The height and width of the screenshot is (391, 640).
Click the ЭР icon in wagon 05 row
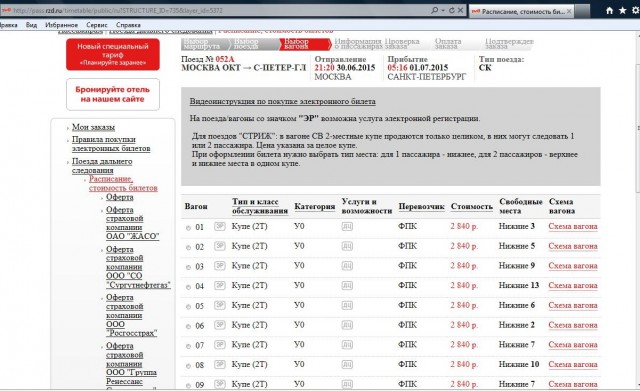[220, 305]
